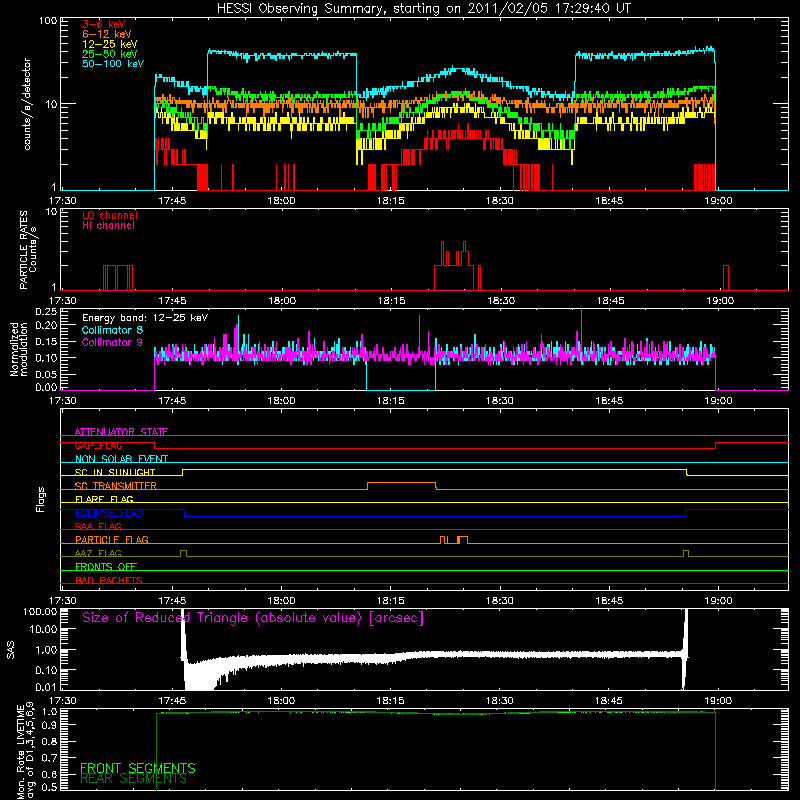
Task: Click 17:45 time label under SAS panel
Action: tap(172, 701)
